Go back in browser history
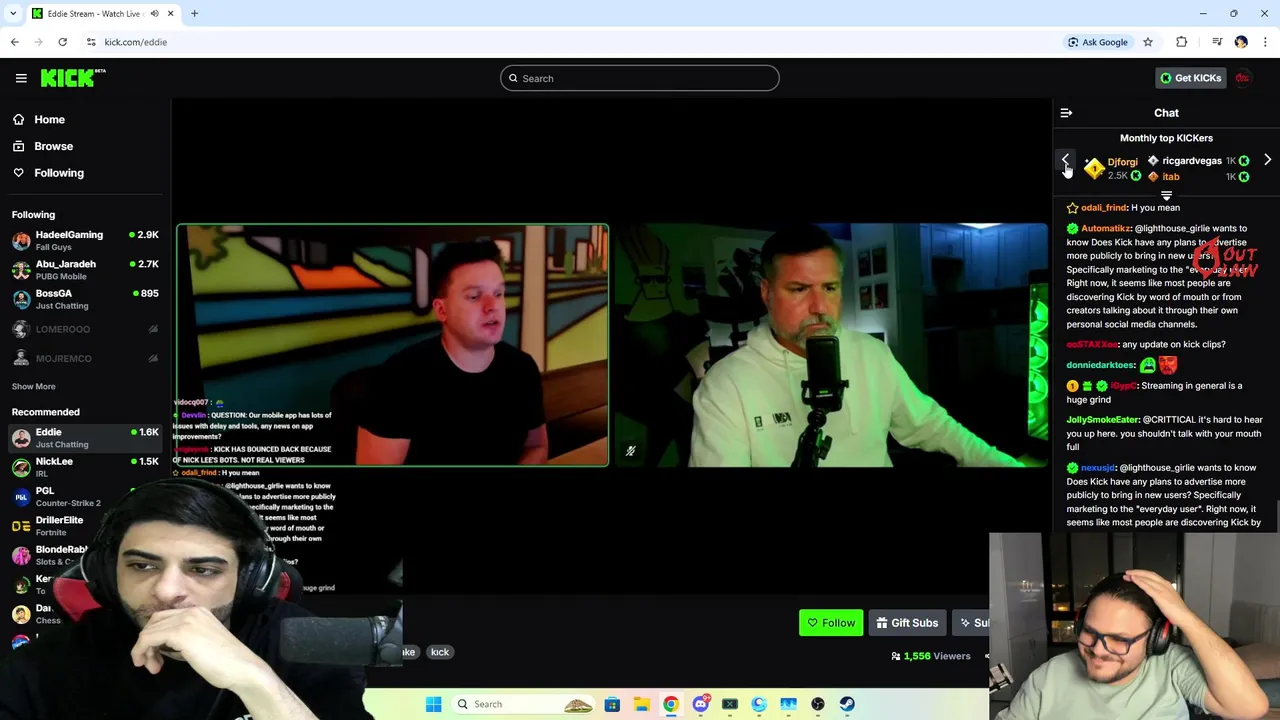Image resolution: width=1280 pixels, height=720 pixels. click(x=14, y=42)
